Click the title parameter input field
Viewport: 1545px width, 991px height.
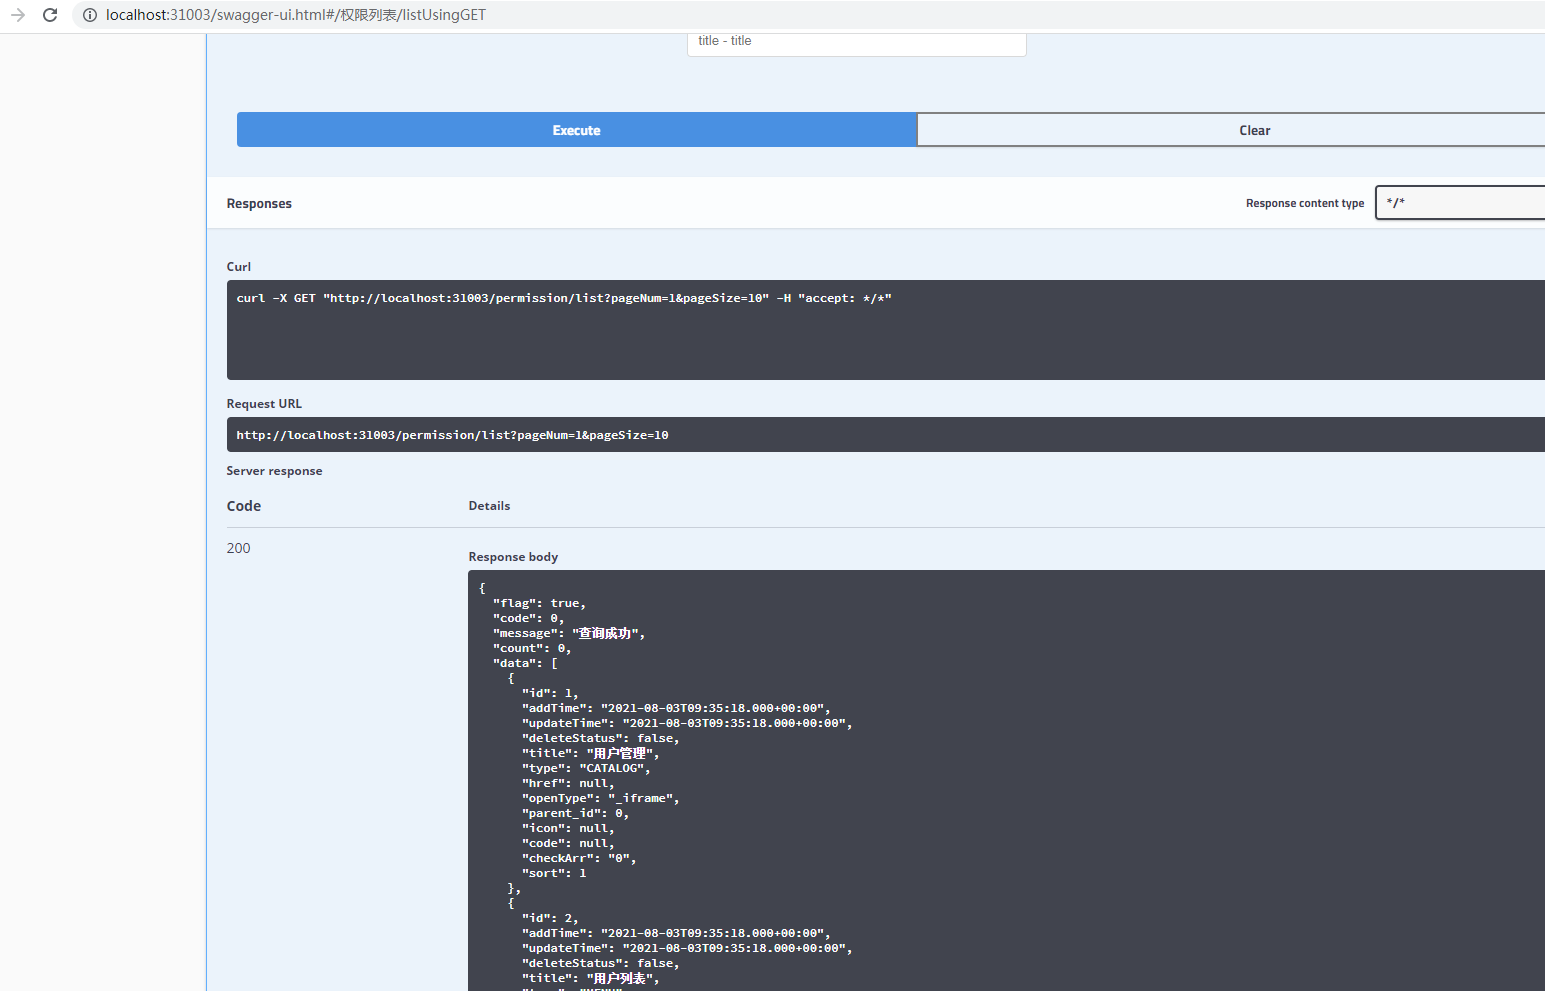tap(856, 43)
